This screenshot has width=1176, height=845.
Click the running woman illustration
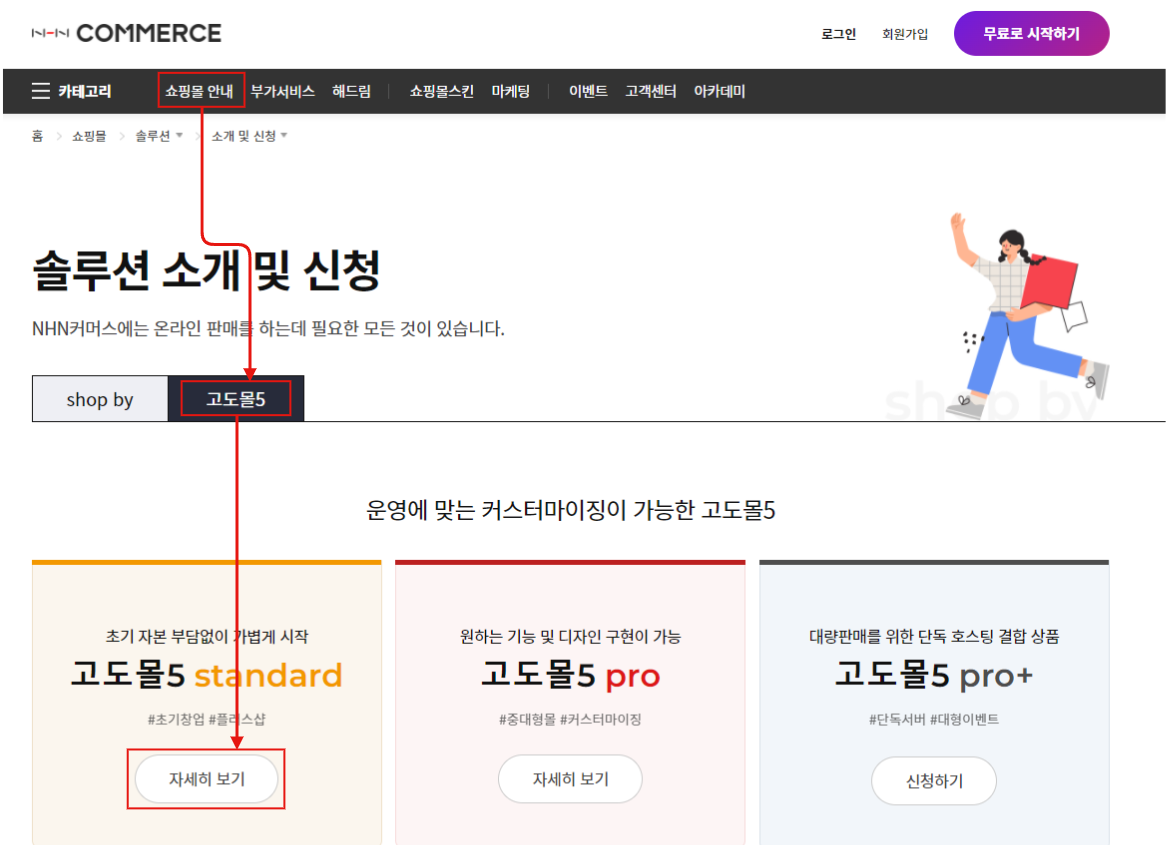(1029, 316)
